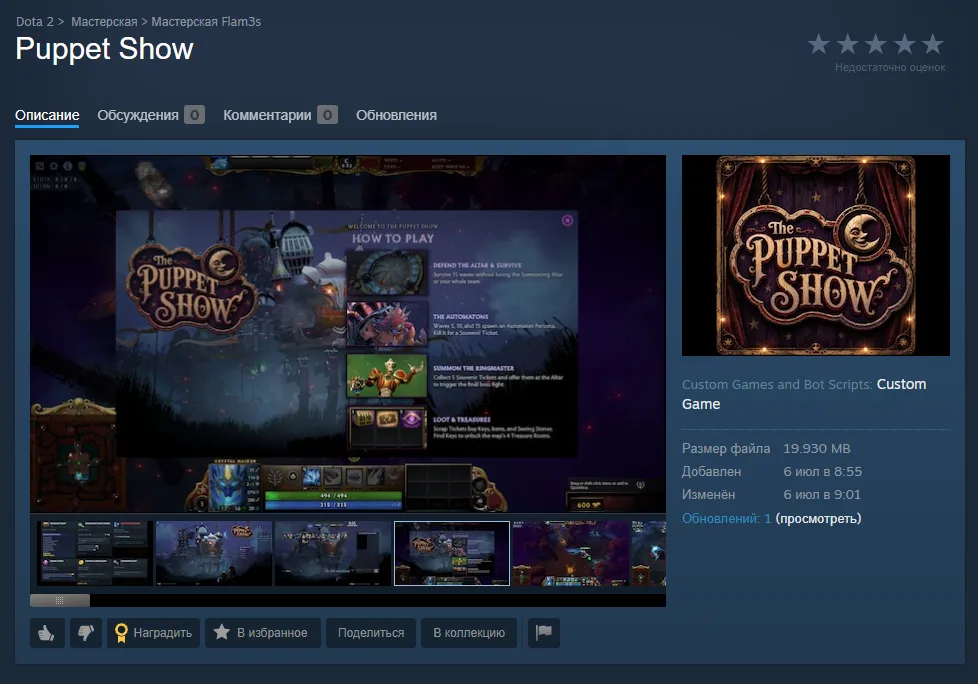
Task: Add to collection via В коллекцию
Action: coord(469,633)
